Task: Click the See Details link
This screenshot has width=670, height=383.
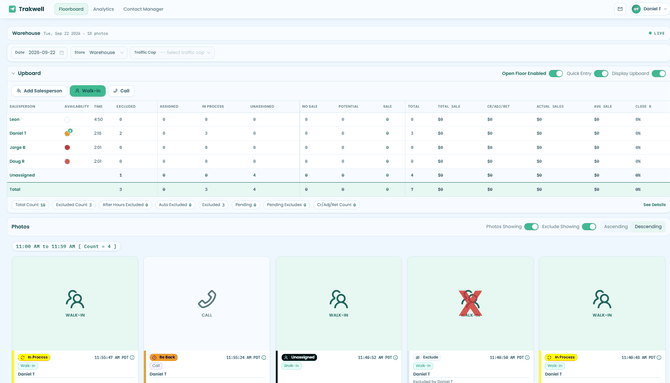Action: pyautogui.click(x=654, y=205)
